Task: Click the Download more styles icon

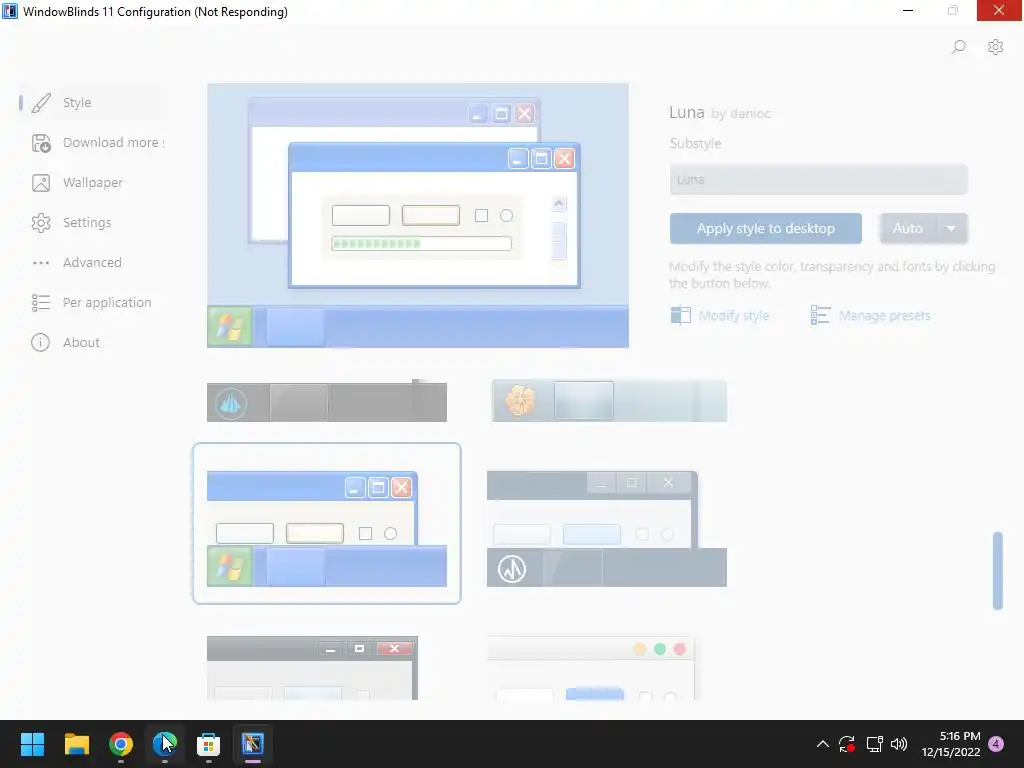Action: click(x=41, y=143)
